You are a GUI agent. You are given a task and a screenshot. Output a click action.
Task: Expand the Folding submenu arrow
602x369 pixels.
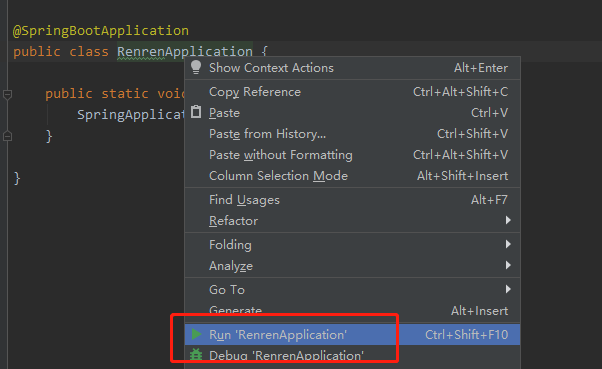pyautogui.click(x=508, y=244)
